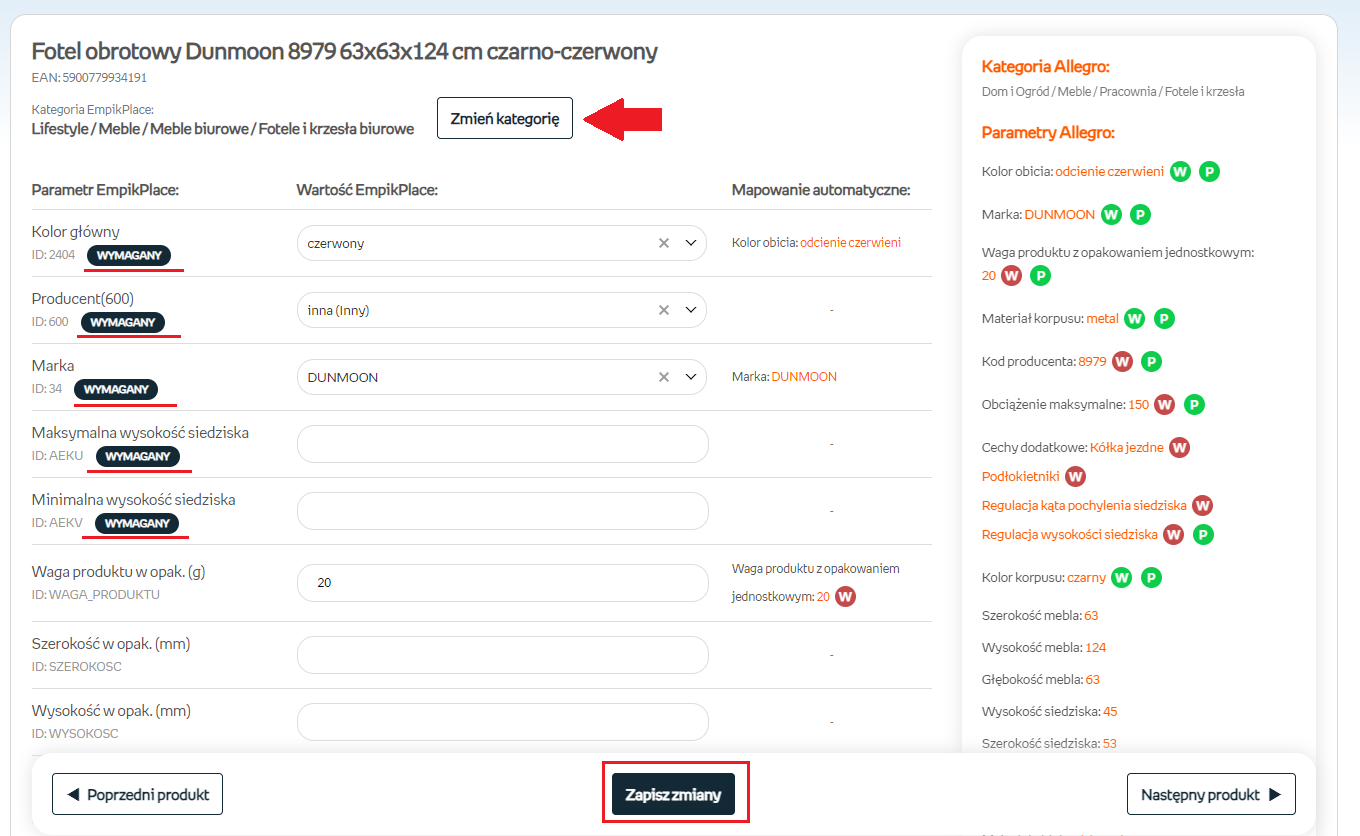Clear the Marka DUNMOON value with X
This screenshot has height=836, width=1360.
point(663,377)
